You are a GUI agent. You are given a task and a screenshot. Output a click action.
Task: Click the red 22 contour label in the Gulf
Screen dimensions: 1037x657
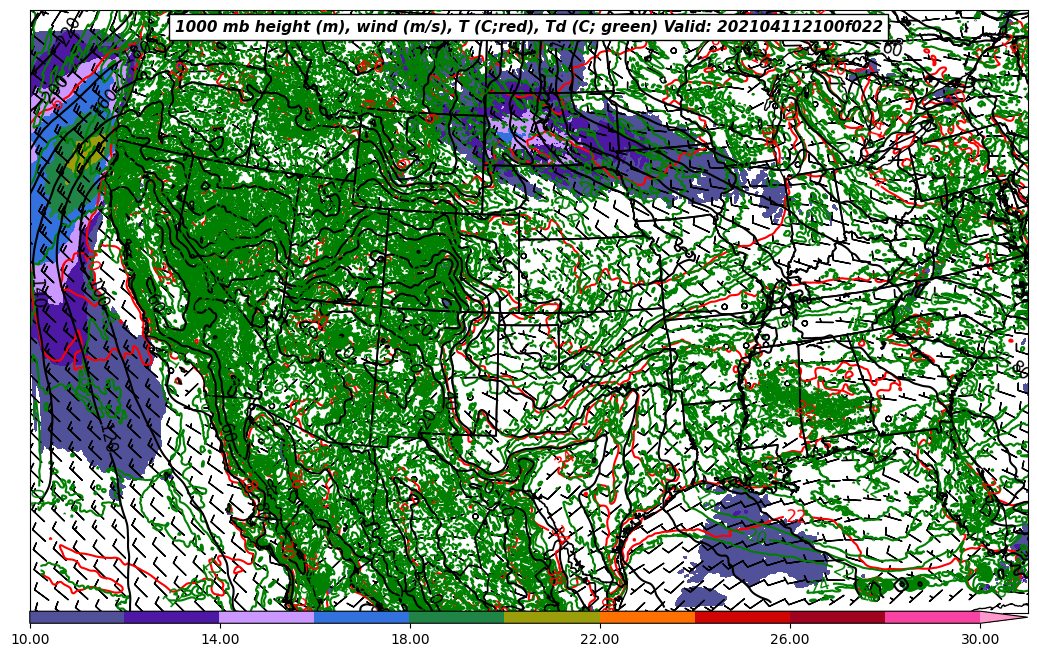point(796,517)
